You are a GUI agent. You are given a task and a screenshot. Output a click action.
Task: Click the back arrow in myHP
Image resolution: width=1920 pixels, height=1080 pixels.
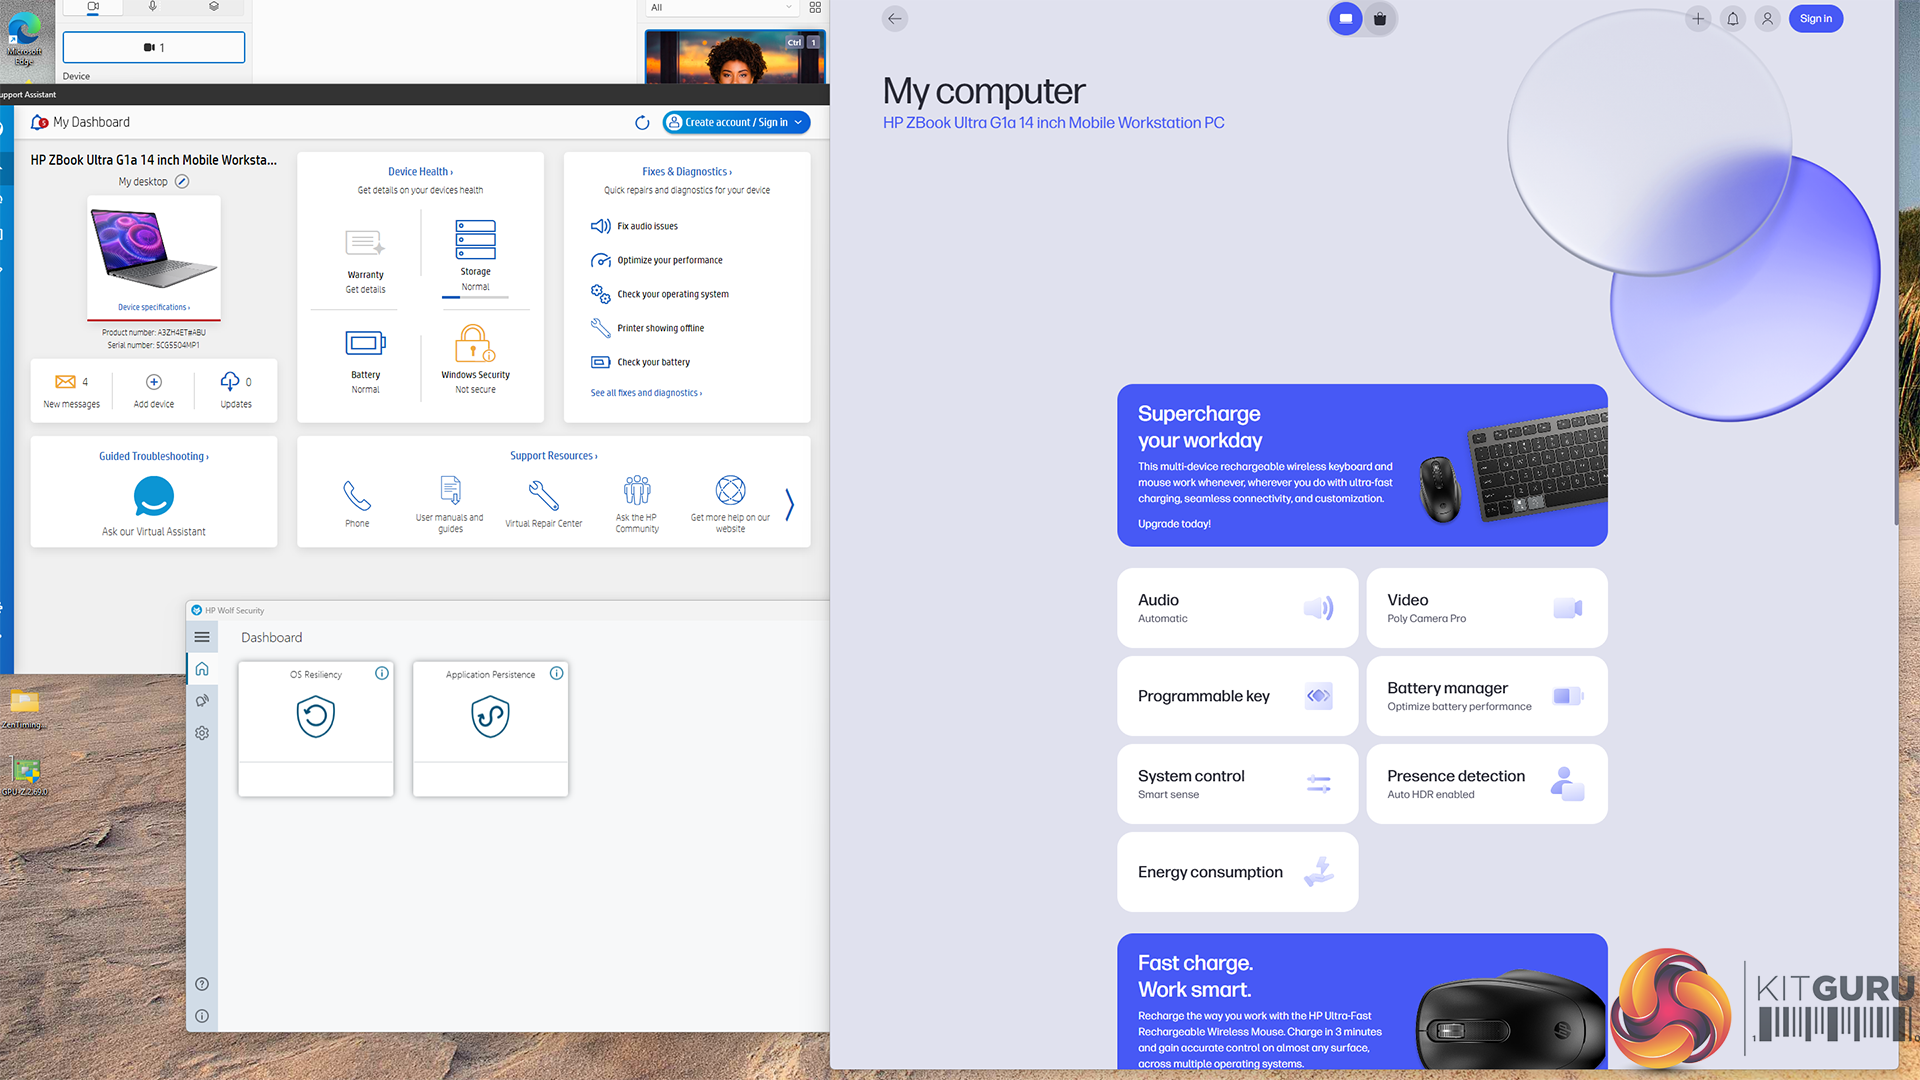click(x=895, y=19)
